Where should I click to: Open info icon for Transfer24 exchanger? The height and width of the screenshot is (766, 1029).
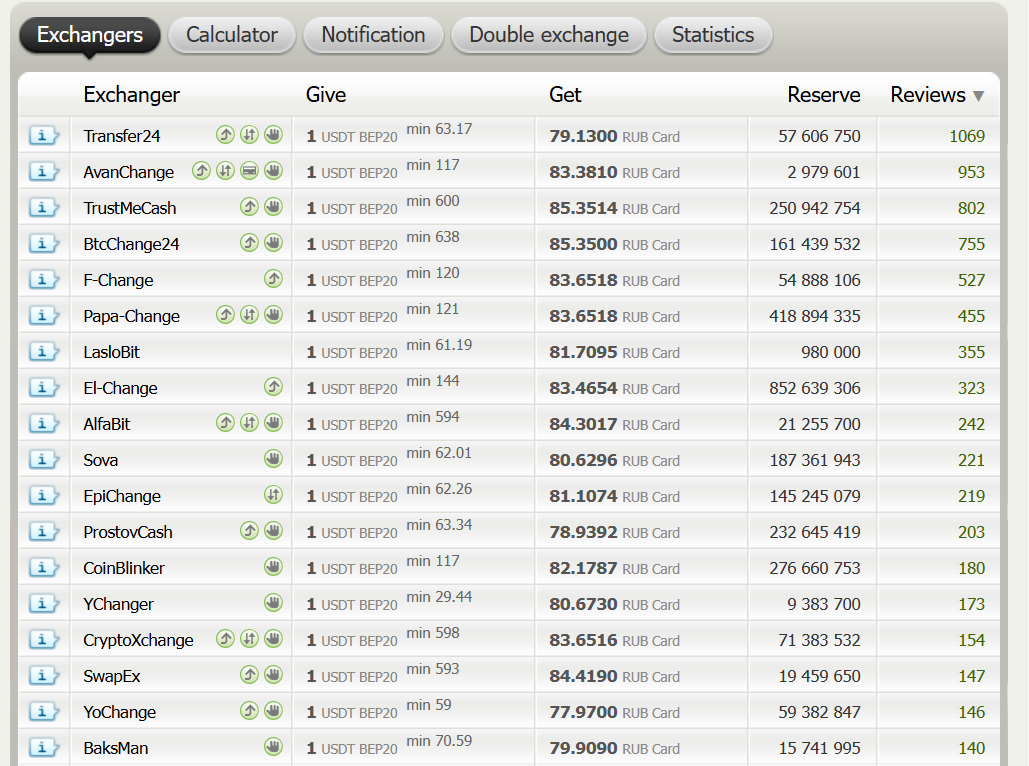click(x=43, y=136)
